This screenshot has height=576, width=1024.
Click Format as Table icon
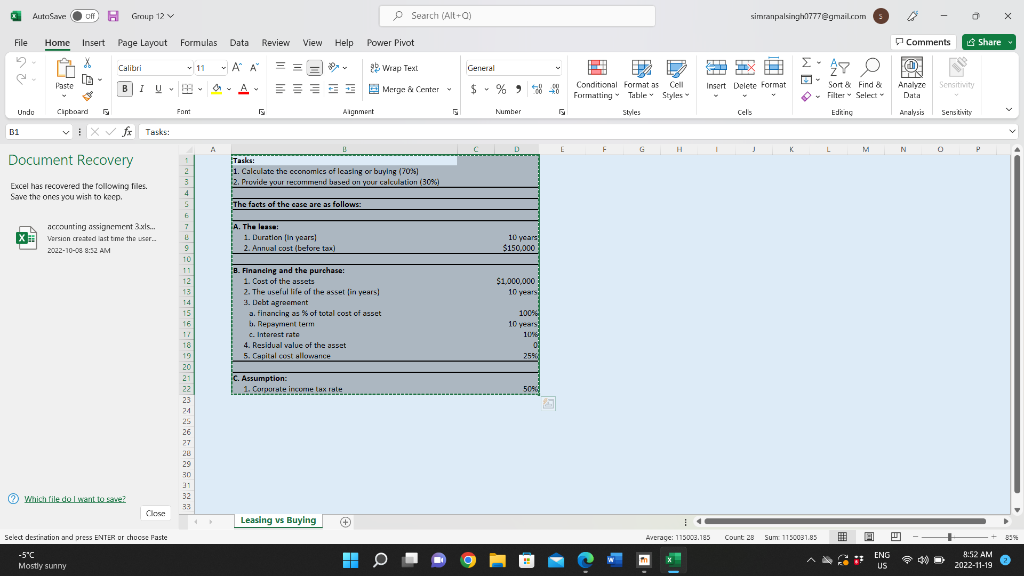(x=641, y=79)
